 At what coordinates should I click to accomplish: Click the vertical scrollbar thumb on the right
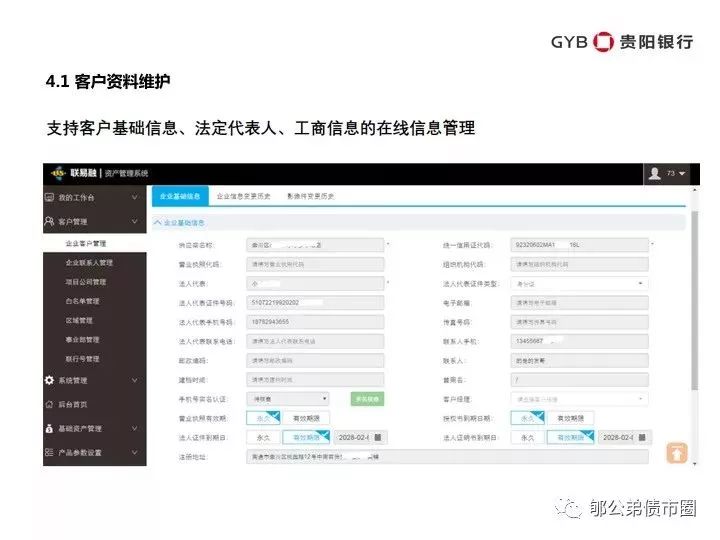click(x=695, y=300)
